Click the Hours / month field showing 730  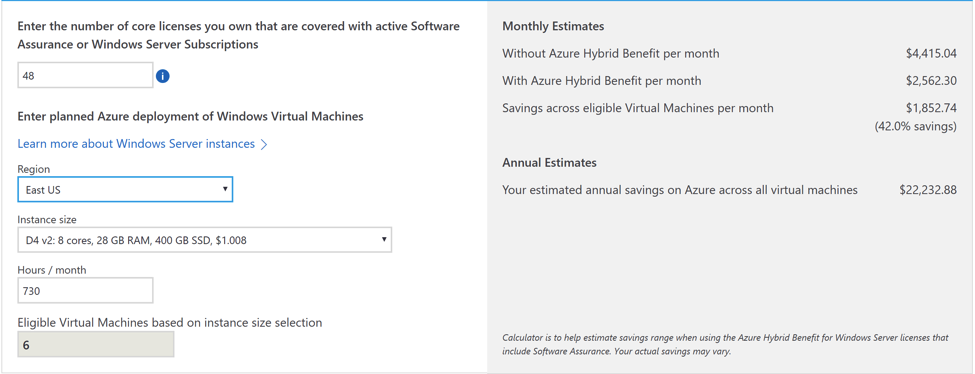point(85,291)
